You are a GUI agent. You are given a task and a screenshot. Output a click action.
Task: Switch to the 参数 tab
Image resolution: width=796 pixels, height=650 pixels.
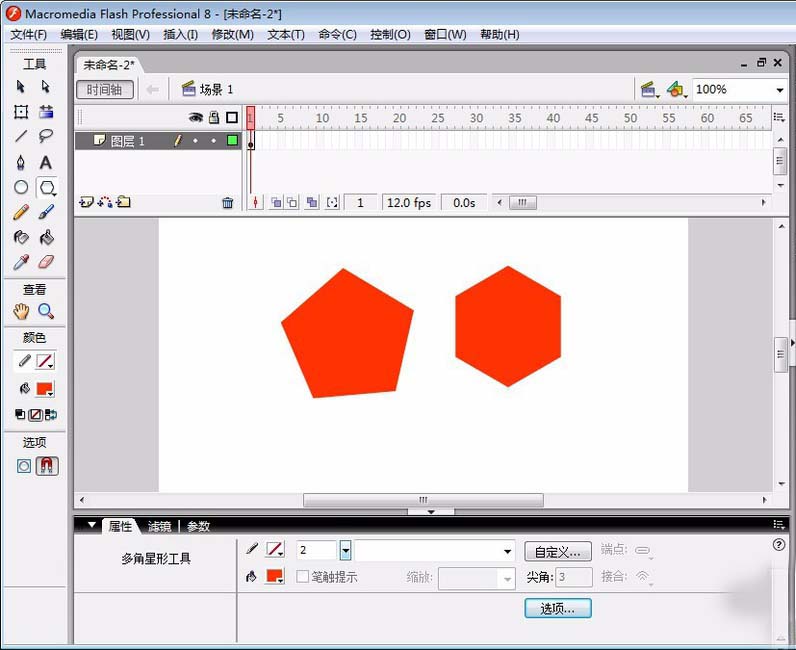pyautogui.click(x=198, y=527)
